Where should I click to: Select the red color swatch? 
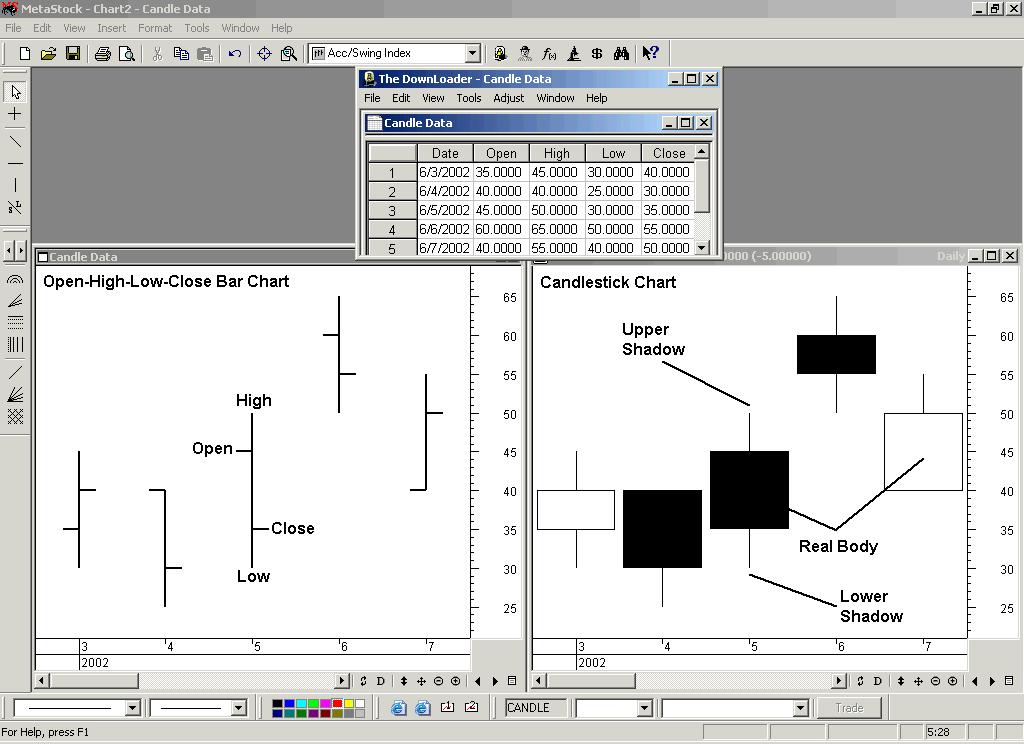[x=336, y=702]
